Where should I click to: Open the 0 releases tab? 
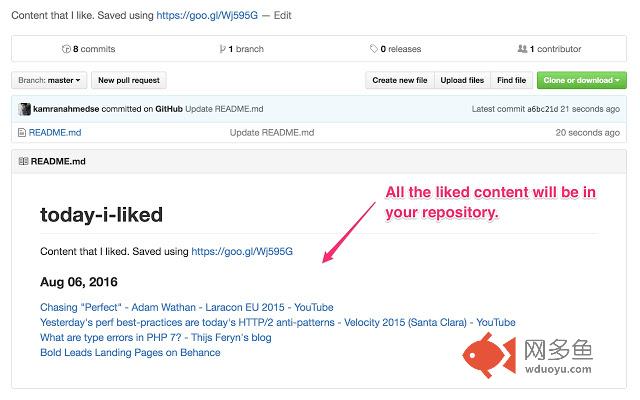[396, 49]
